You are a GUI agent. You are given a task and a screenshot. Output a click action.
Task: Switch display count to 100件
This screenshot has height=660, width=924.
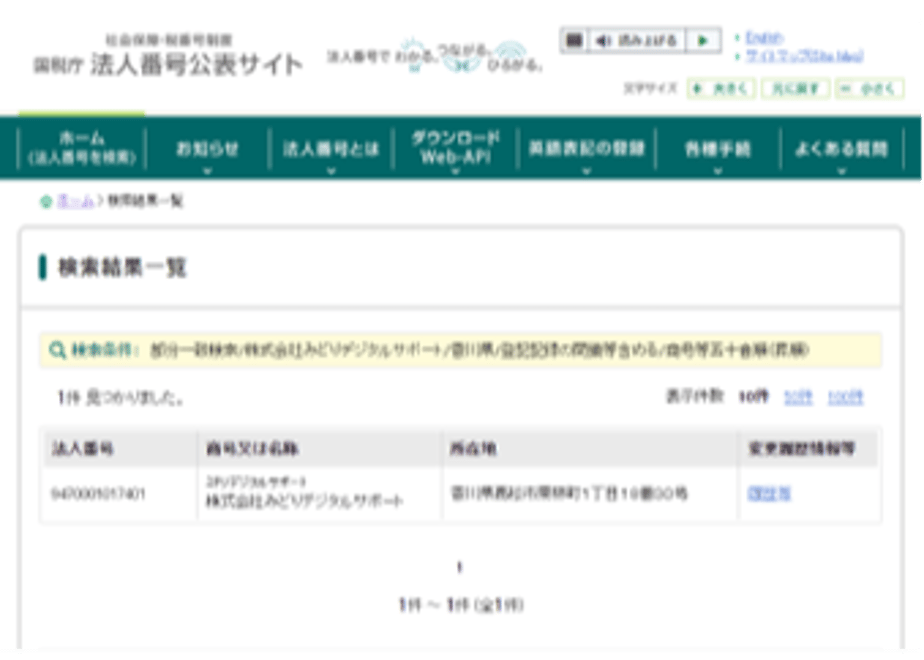(x=845, y=397)
